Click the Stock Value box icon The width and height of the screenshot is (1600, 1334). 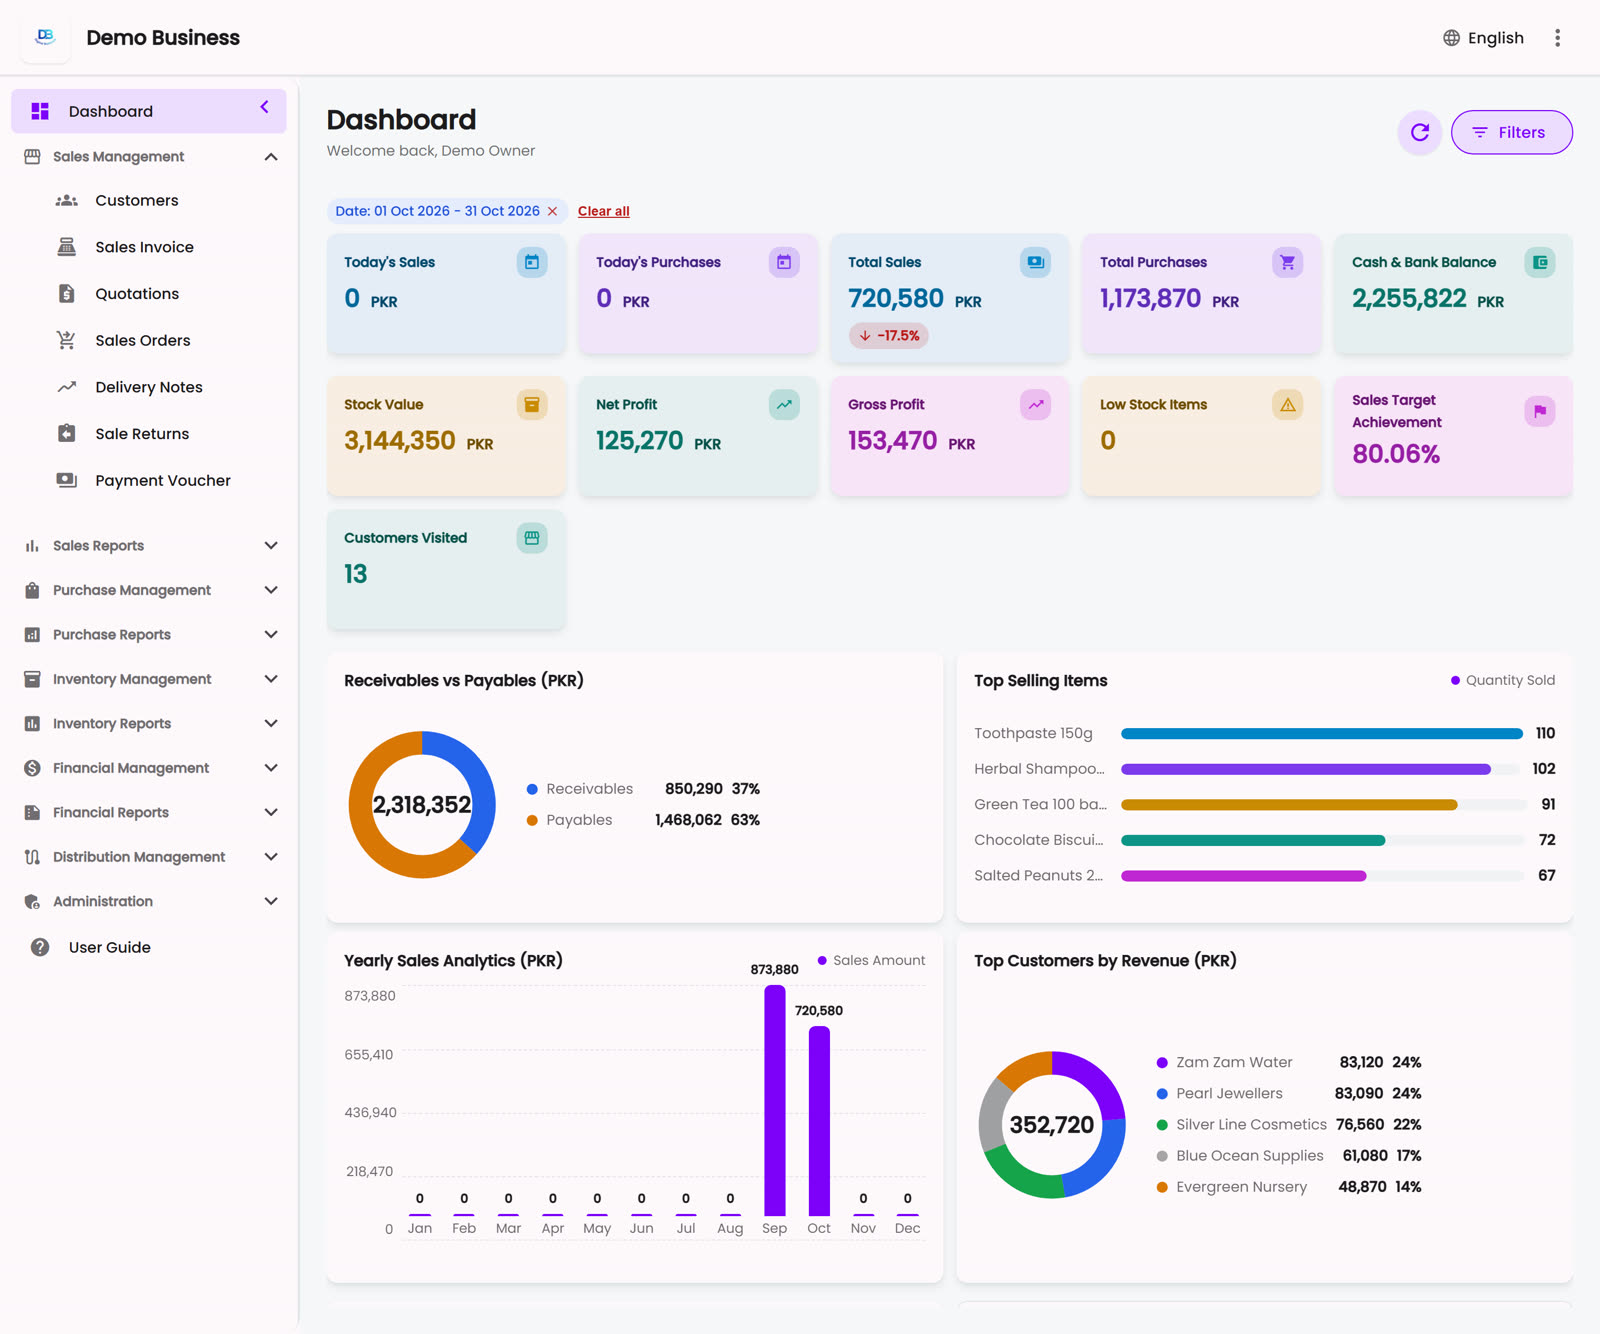pyautogui.click(x=532, y=404)
